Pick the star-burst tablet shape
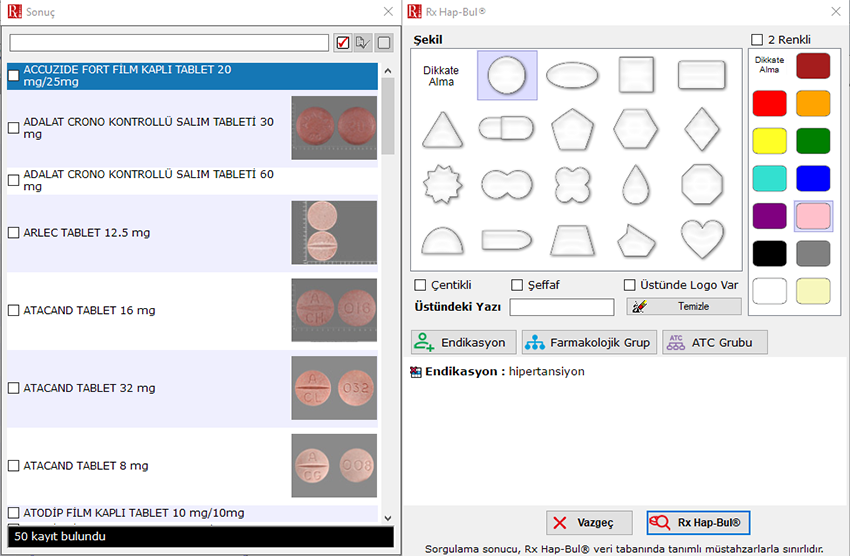Screen dimensions: 850x556 [441, 184]
